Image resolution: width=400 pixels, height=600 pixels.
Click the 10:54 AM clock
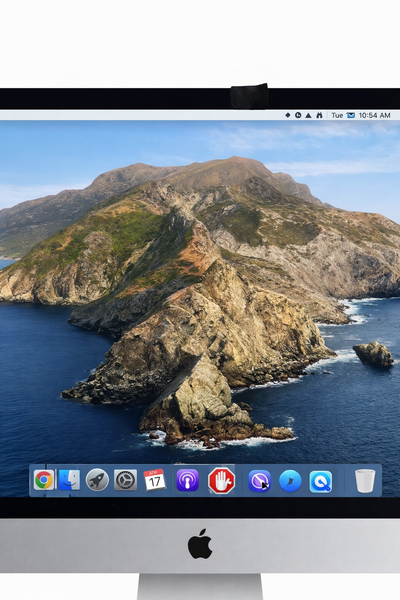374,115
